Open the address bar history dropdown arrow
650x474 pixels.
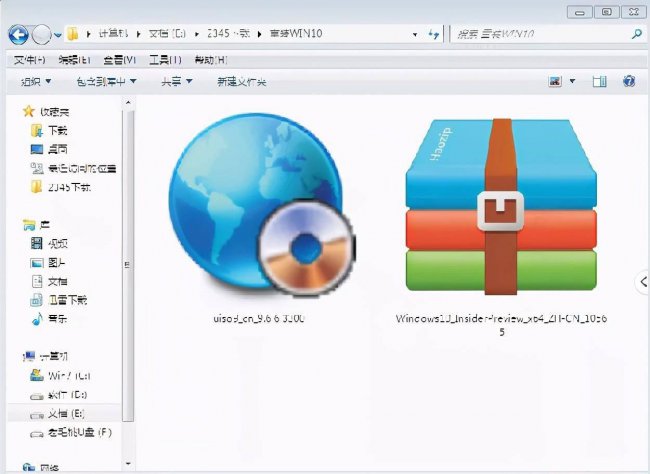[x=415, y=34]
